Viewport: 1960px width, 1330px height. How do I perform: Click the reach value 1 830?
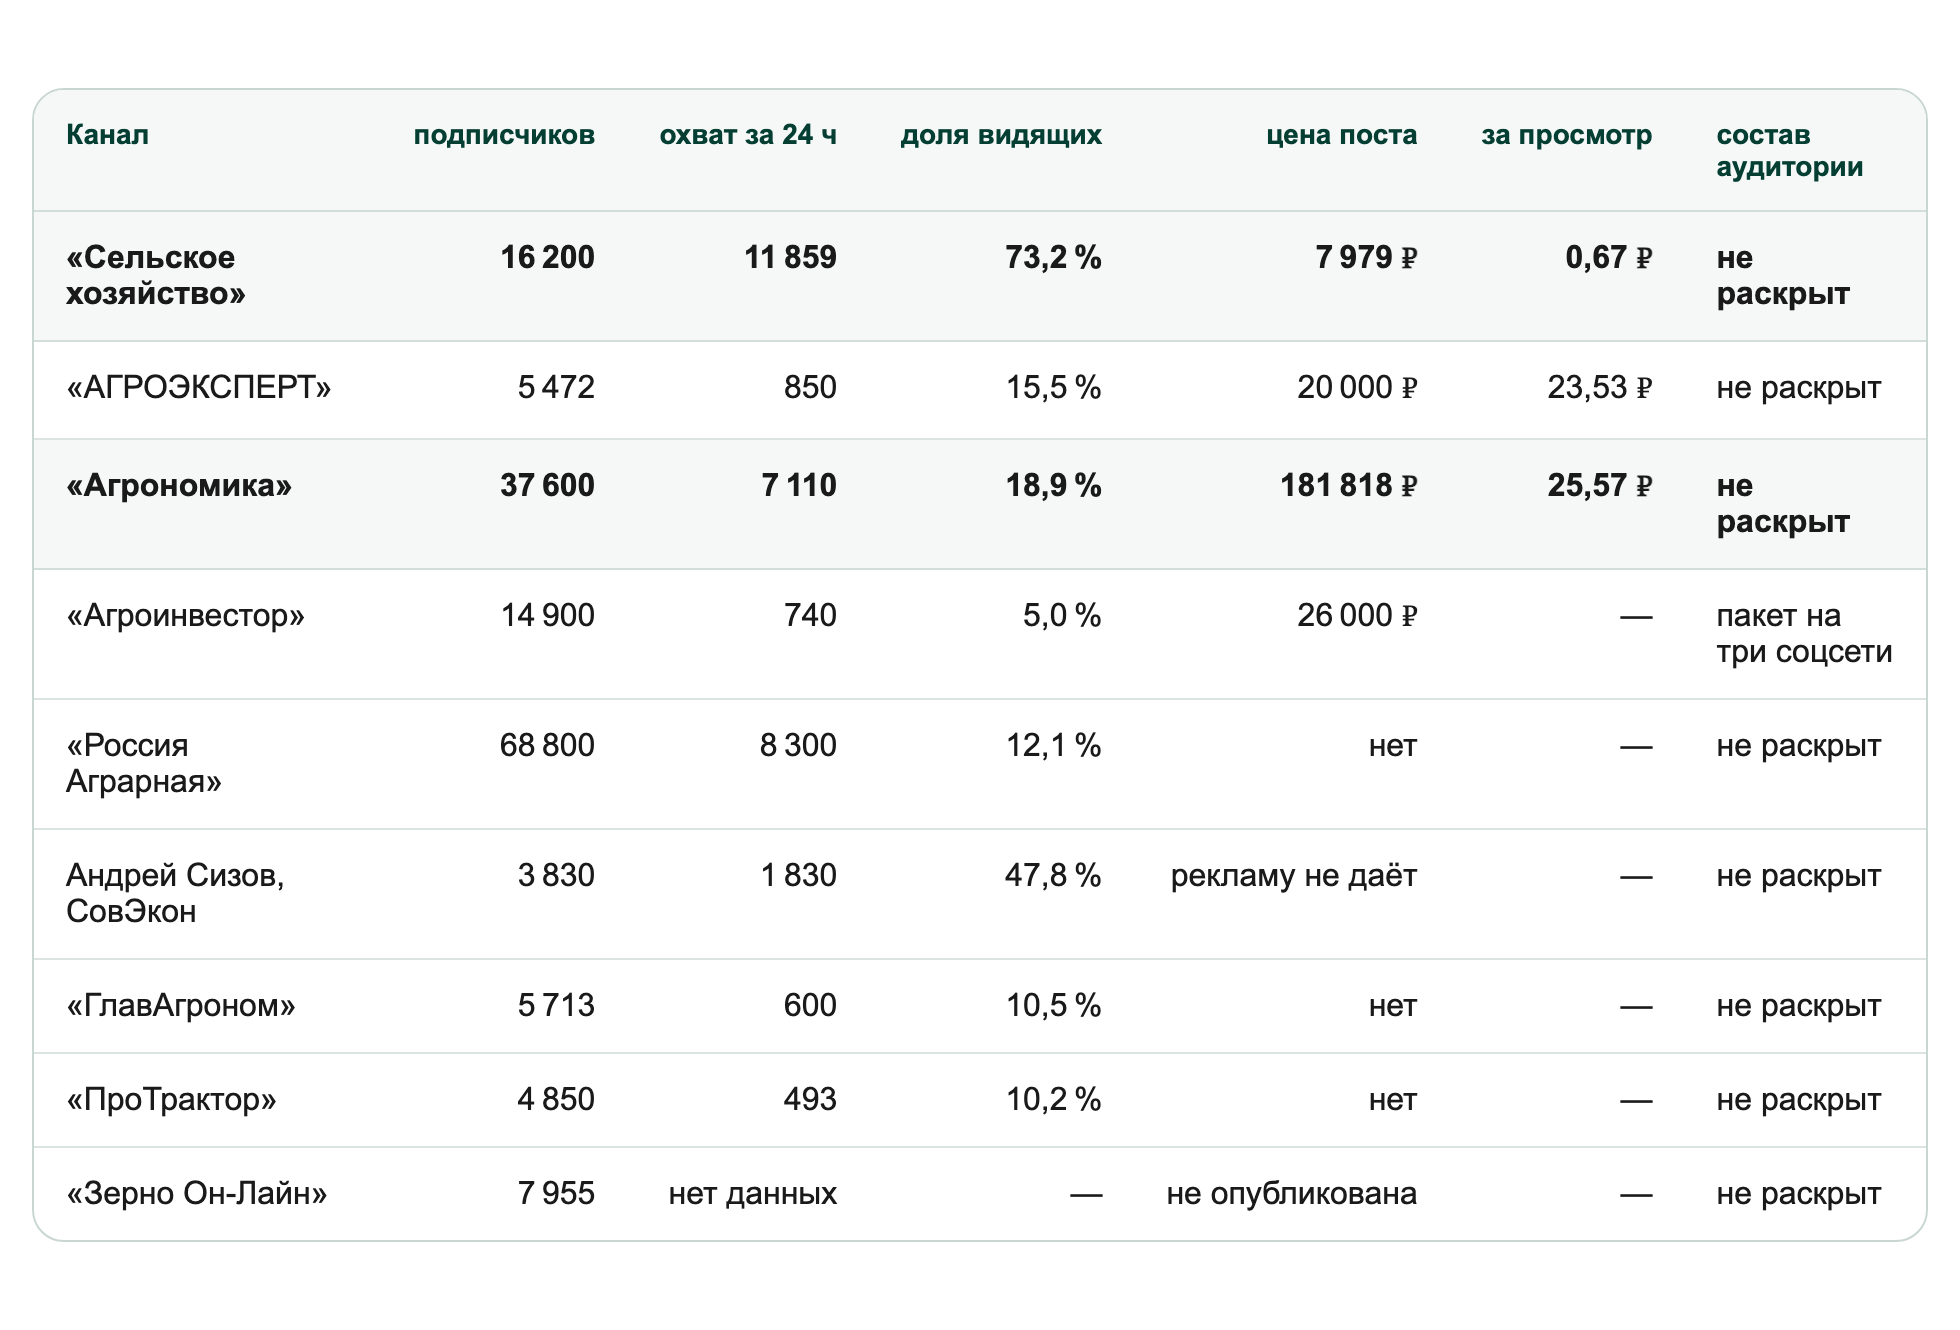click(799, 876)
